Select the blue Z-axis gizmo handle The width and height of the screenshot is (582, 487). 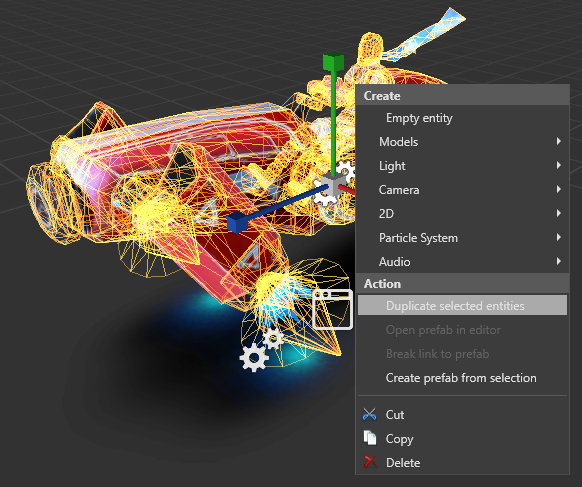(237, 222)
